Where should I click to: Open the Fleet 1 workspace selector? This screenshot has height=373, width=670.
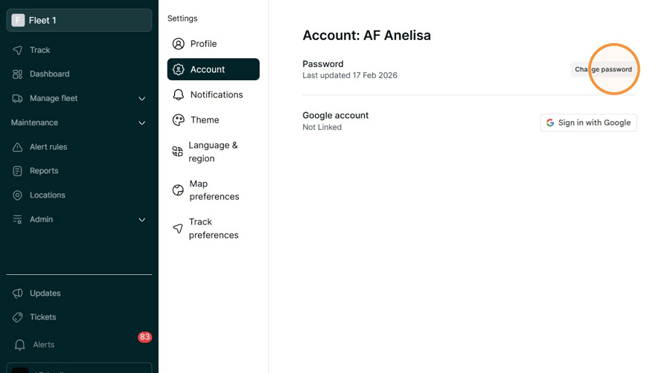pos(79,20)
